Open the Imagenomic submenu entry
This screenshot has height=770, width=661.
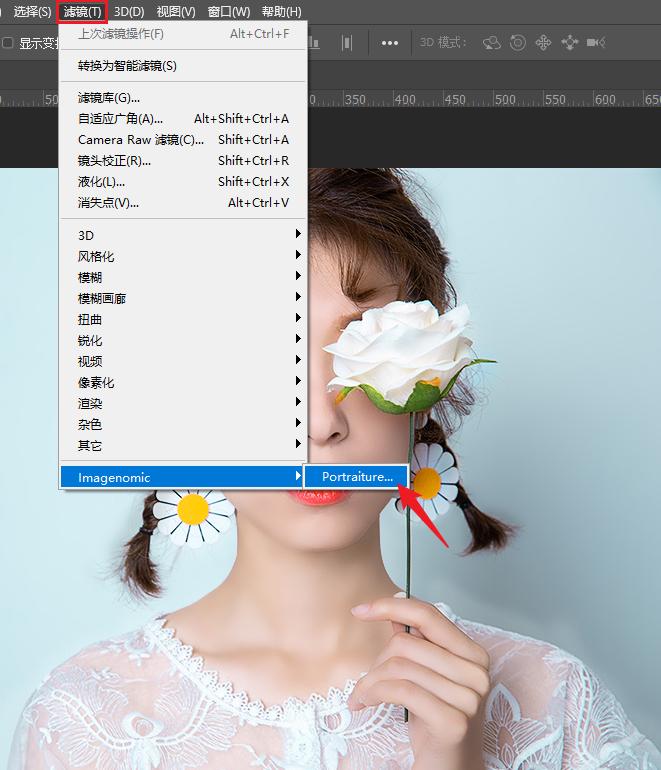(181, 477)
